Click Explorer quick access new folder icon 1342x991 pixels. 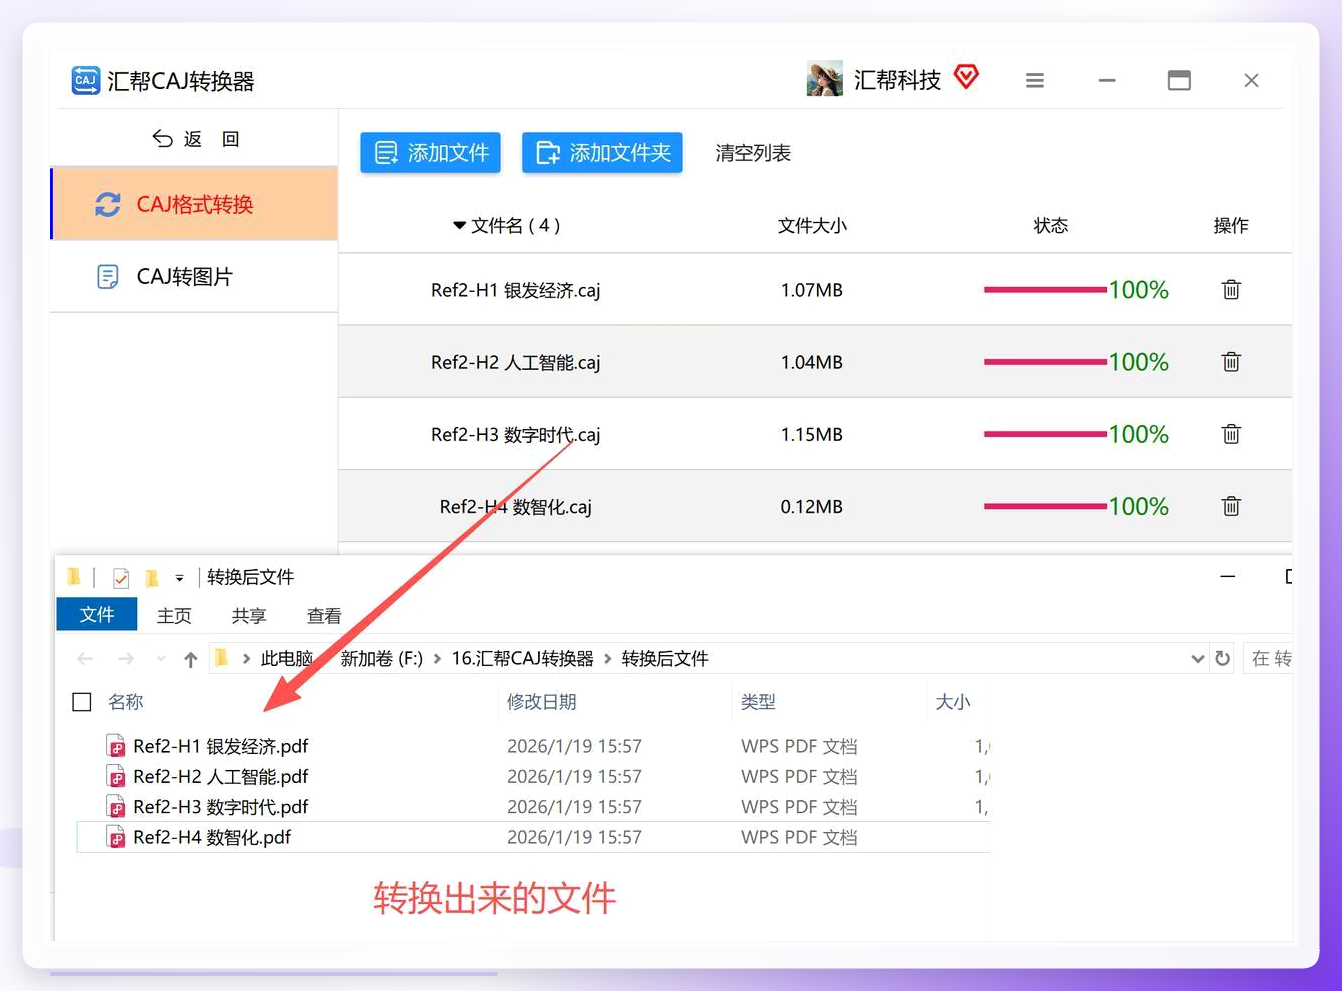(x=152, y=577)
